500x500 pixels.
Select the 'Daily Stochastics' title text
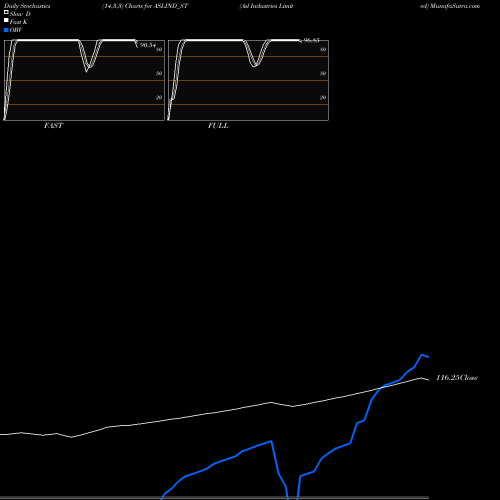tap(27, 6)
